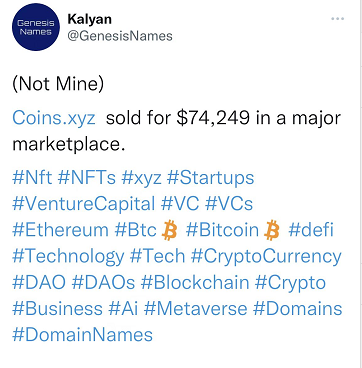Open the #Domains hashtag
The image size is (362, 368).
tap(297, 309)
